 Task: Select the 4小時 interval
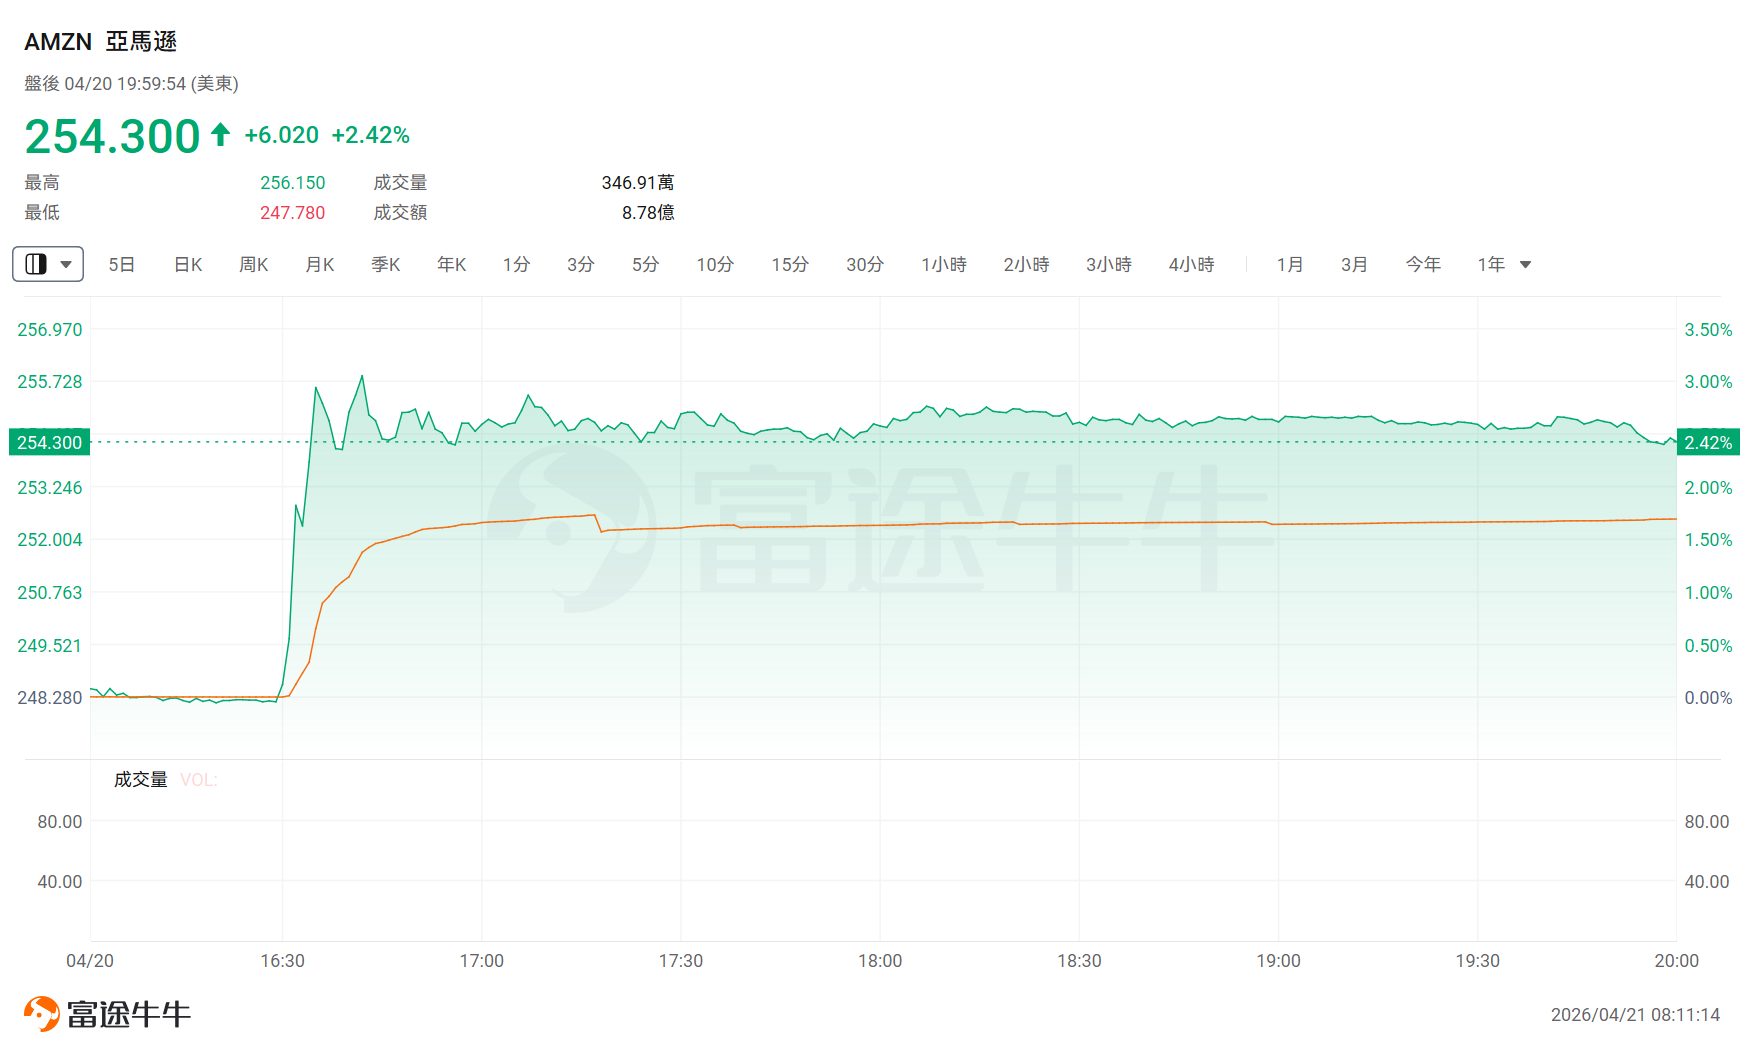tap(1191, 265)
